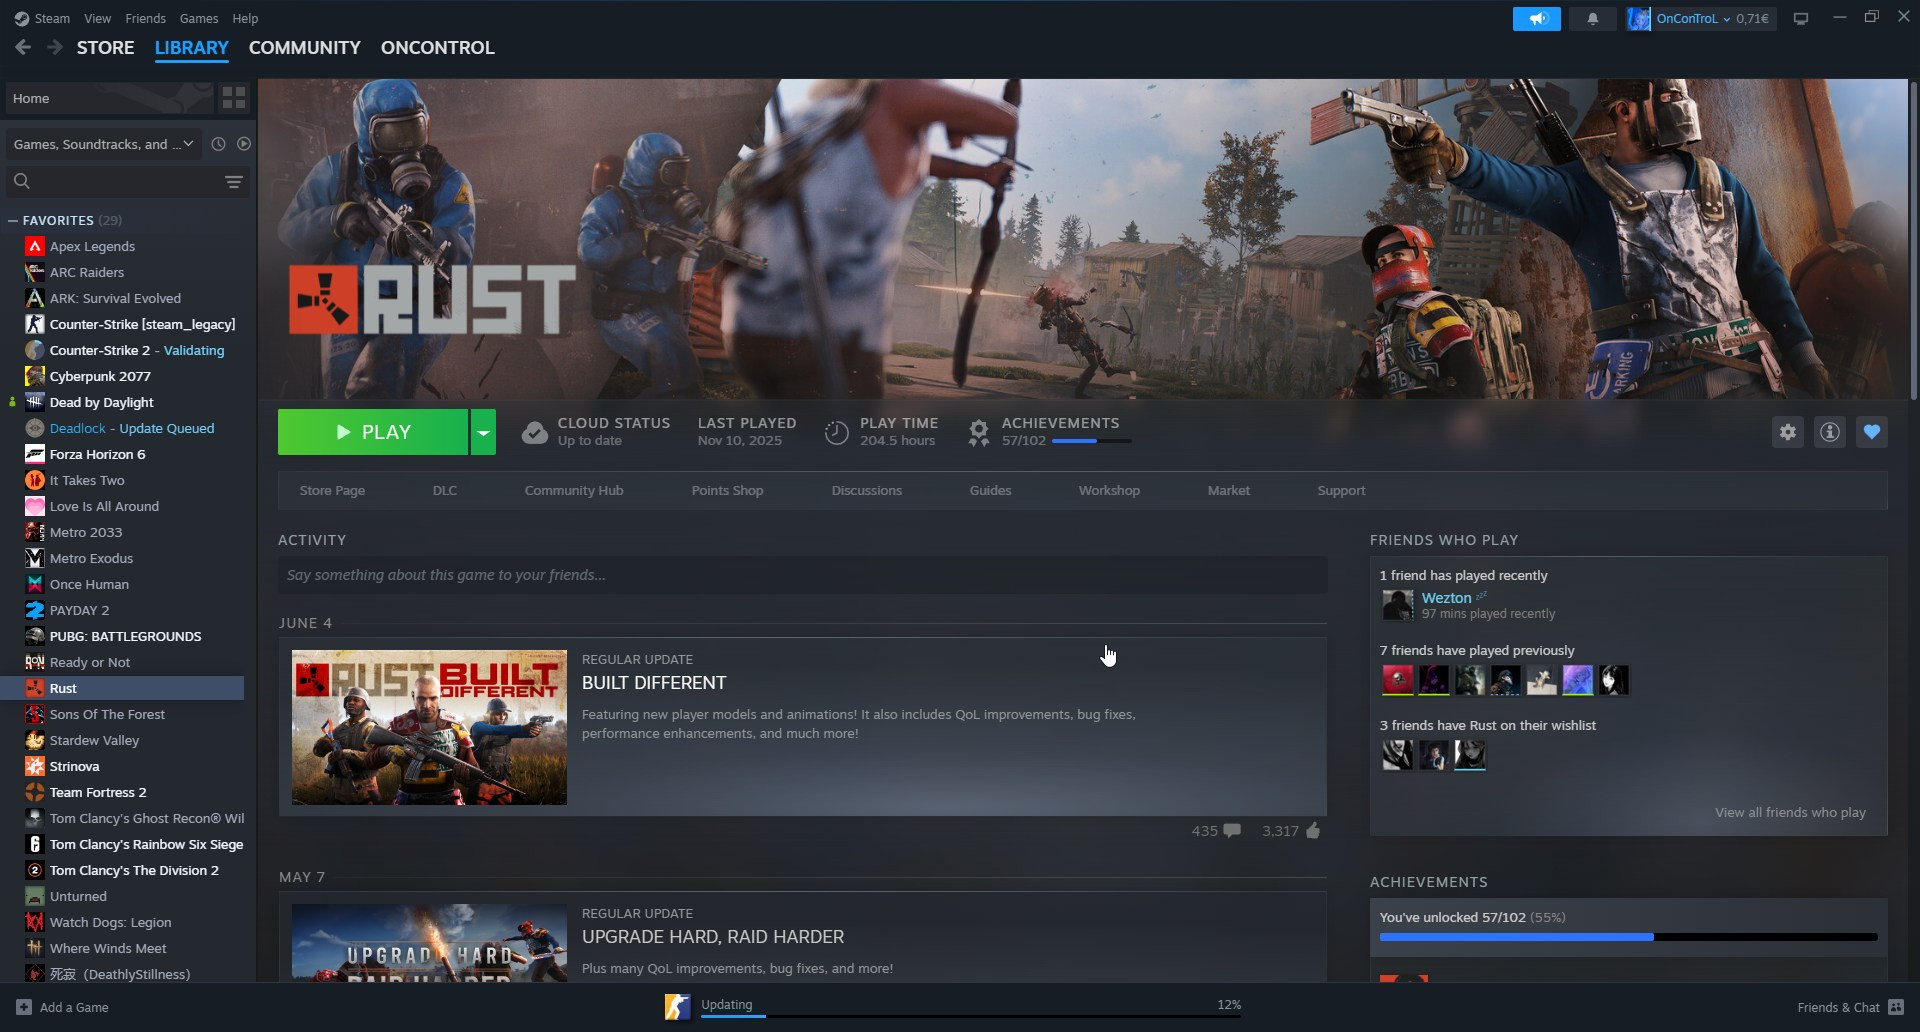This screenshot has height=1032, width=1920.
Task: Switch library to collections grid view
Action: 234,98
